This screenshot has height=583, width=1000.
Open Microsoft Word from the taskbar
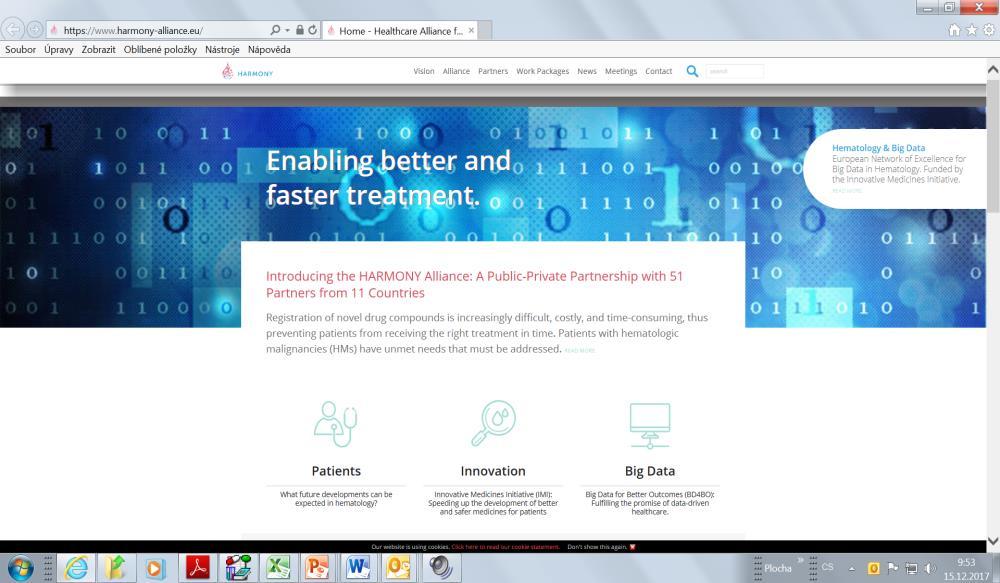tap(358, 568)
